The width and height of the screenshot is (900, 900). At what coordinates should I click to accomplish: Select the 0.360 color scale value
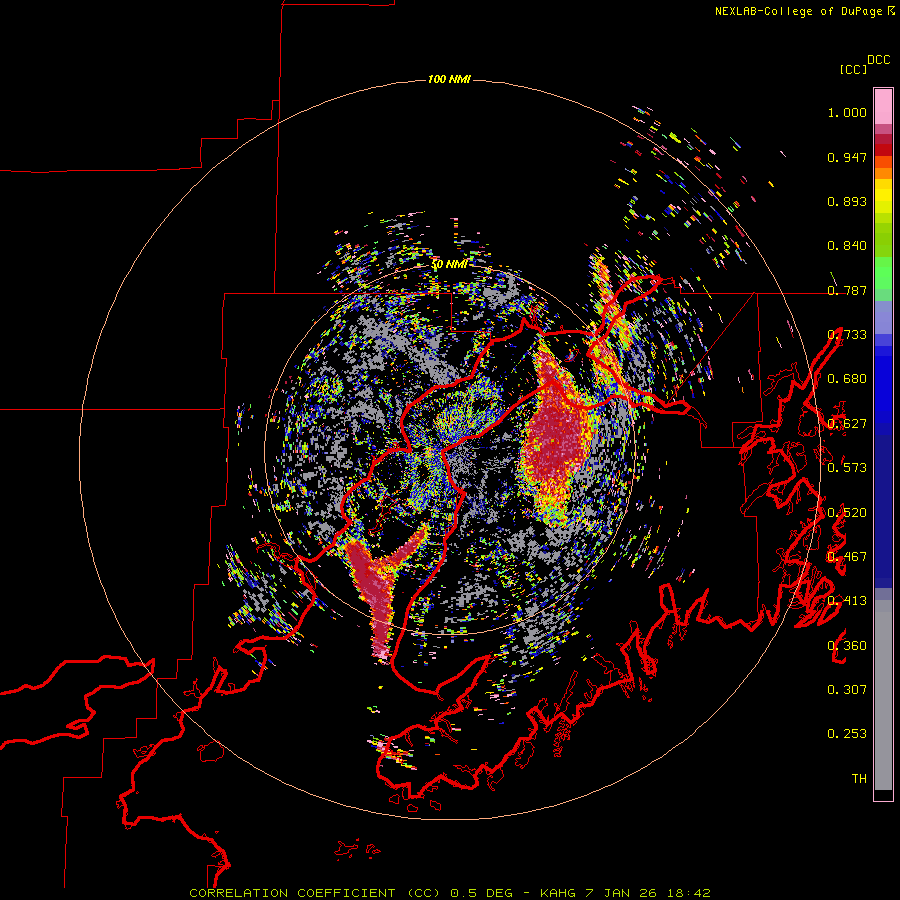click(x=847, y=645)
